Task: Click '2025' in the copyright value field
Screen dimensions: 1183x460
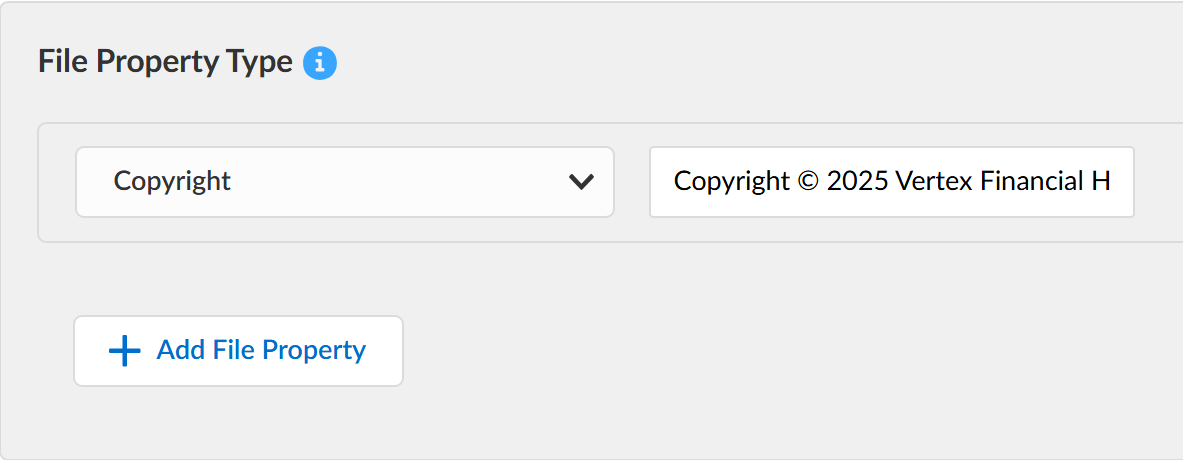Action: click(x=857, y=182)
